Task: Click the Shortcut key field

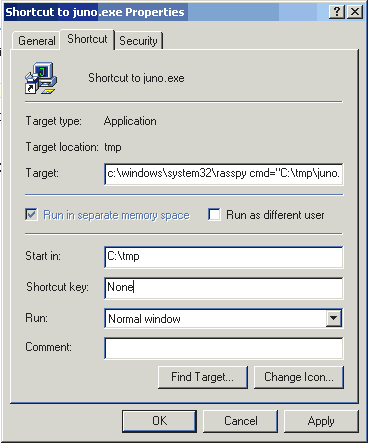Action: tap(224, 288)
